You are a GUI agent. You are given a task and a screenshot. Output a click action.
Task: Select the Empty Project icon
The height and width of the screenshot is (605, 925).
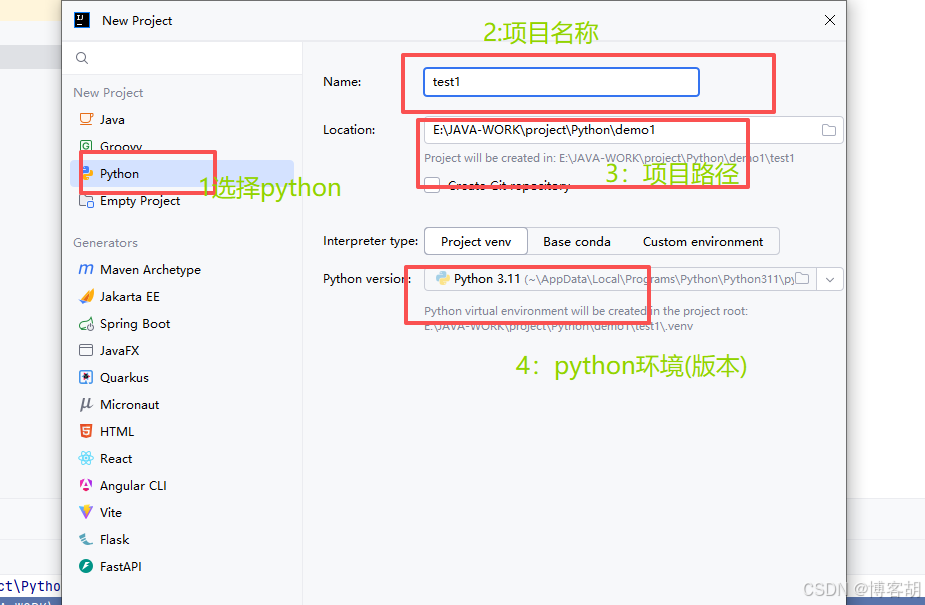click(86, 200)
